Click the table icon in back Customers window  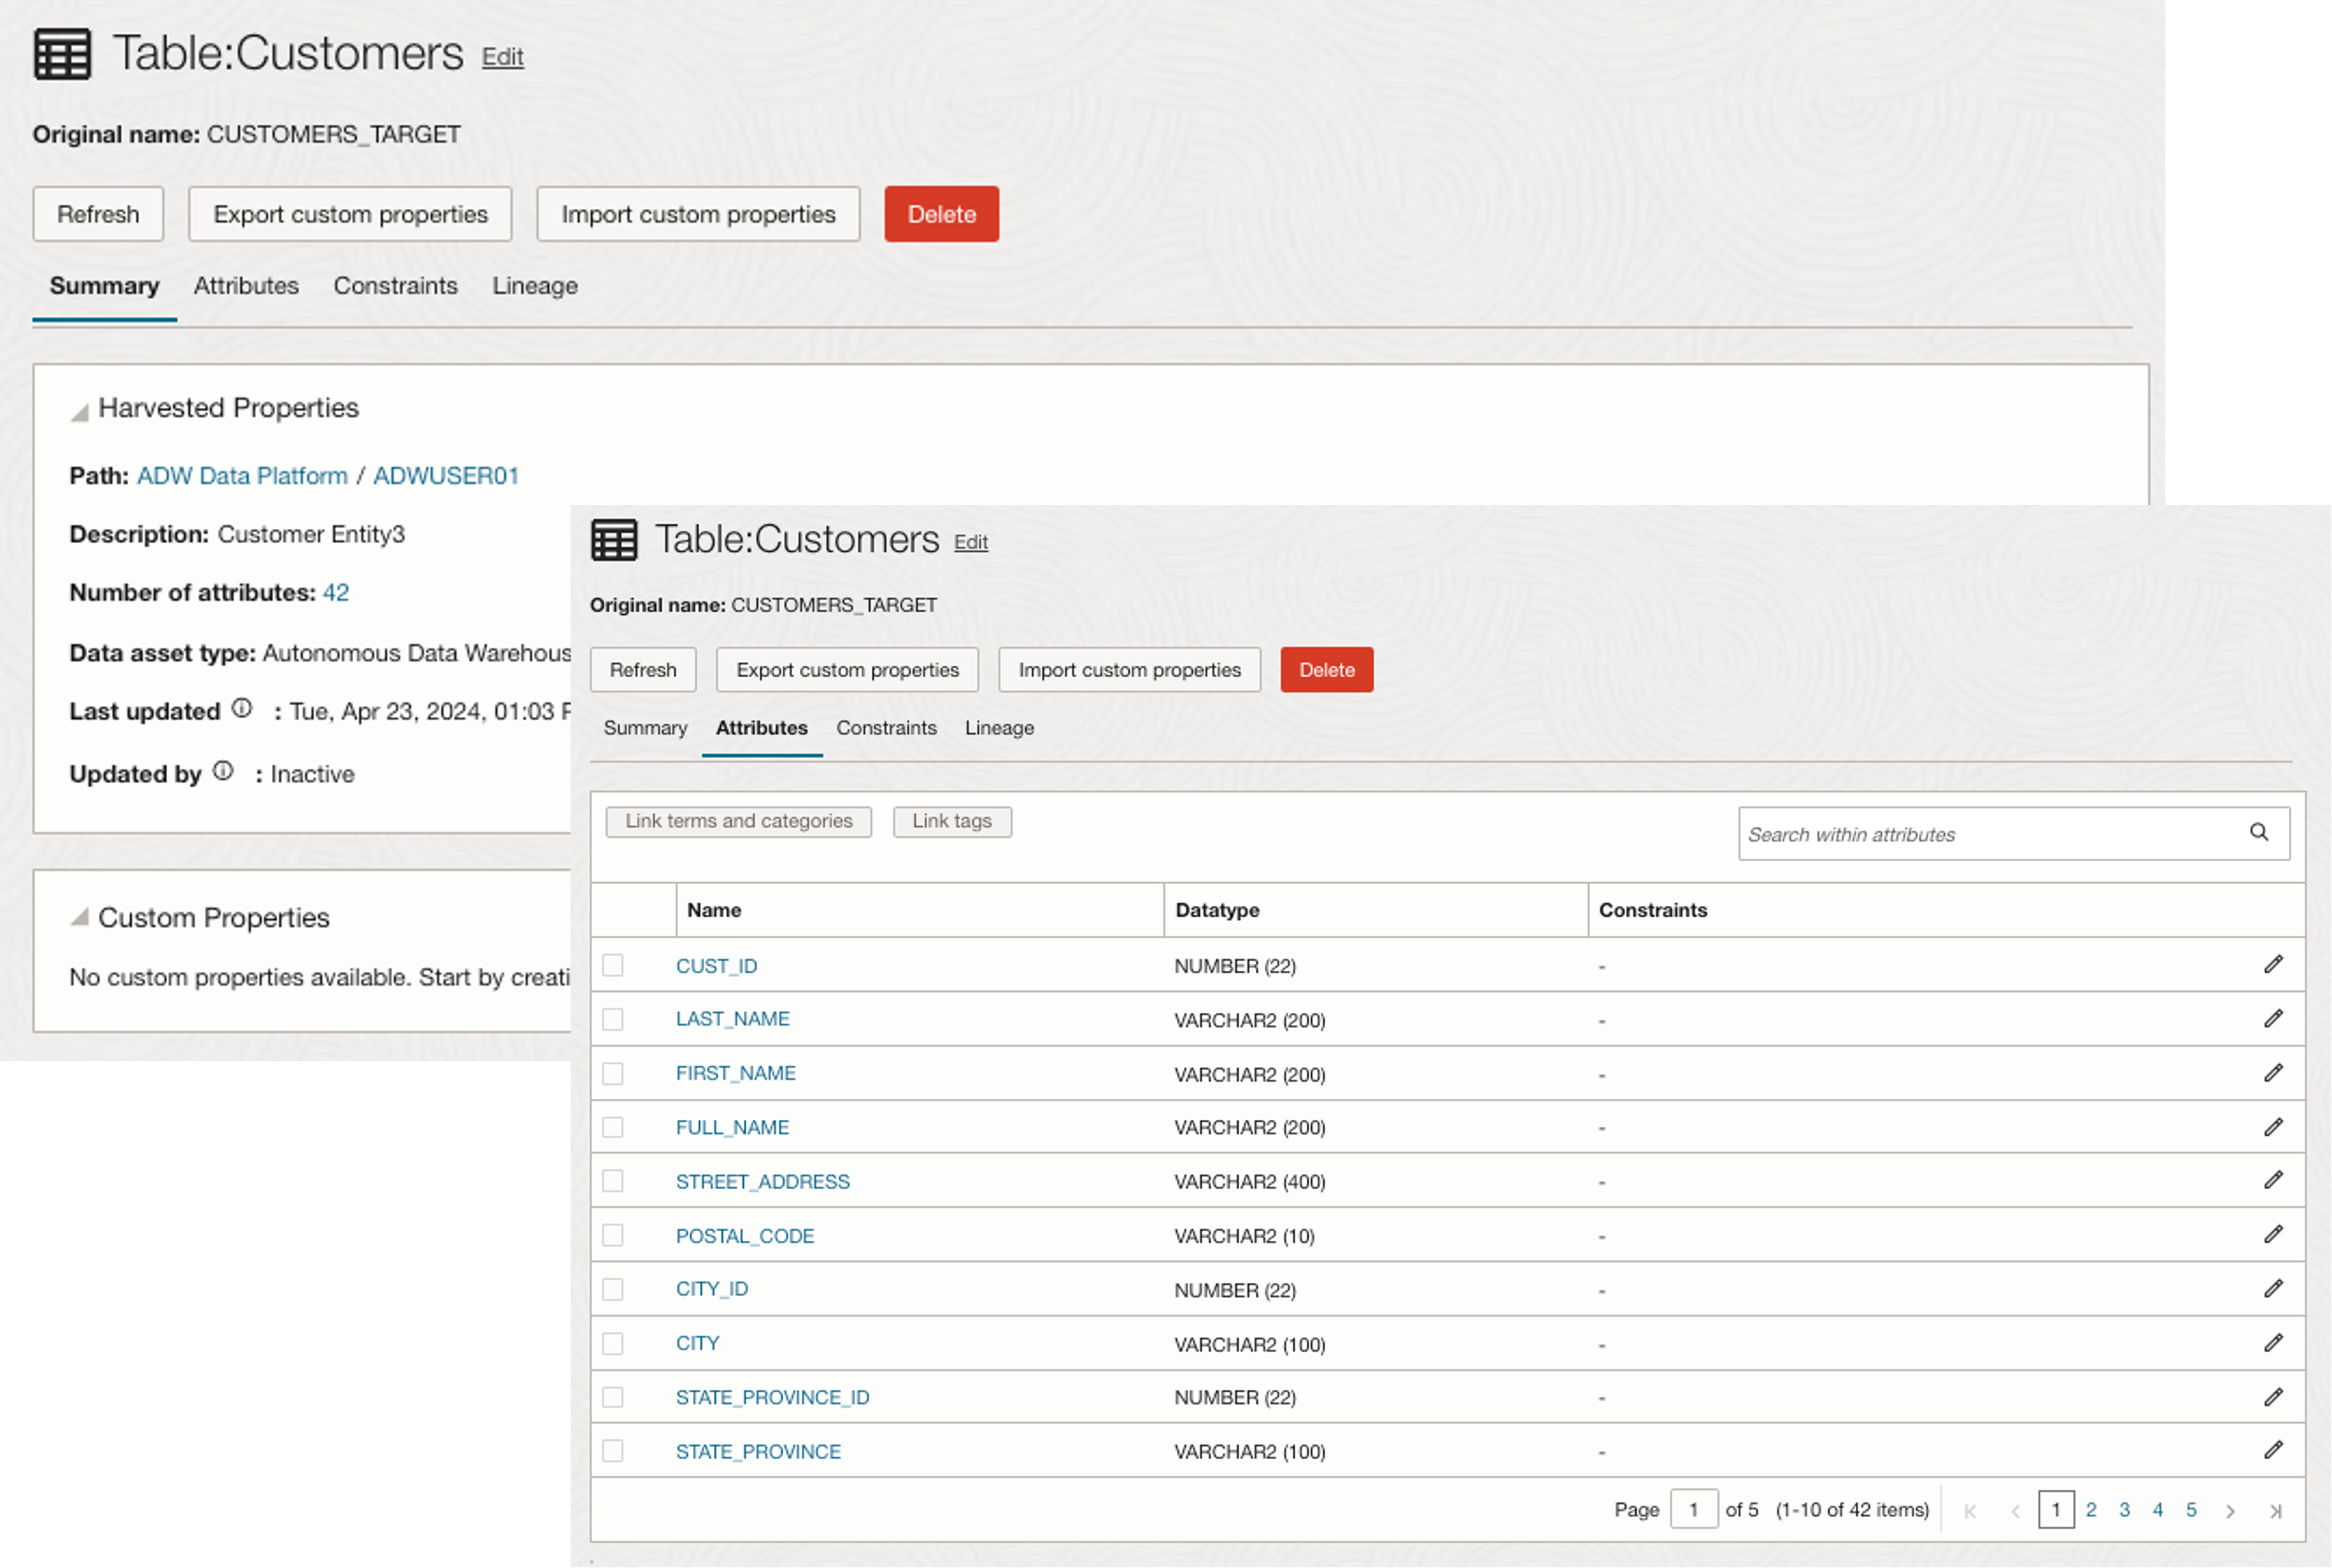pyautogui.click(x=62, y=54)
